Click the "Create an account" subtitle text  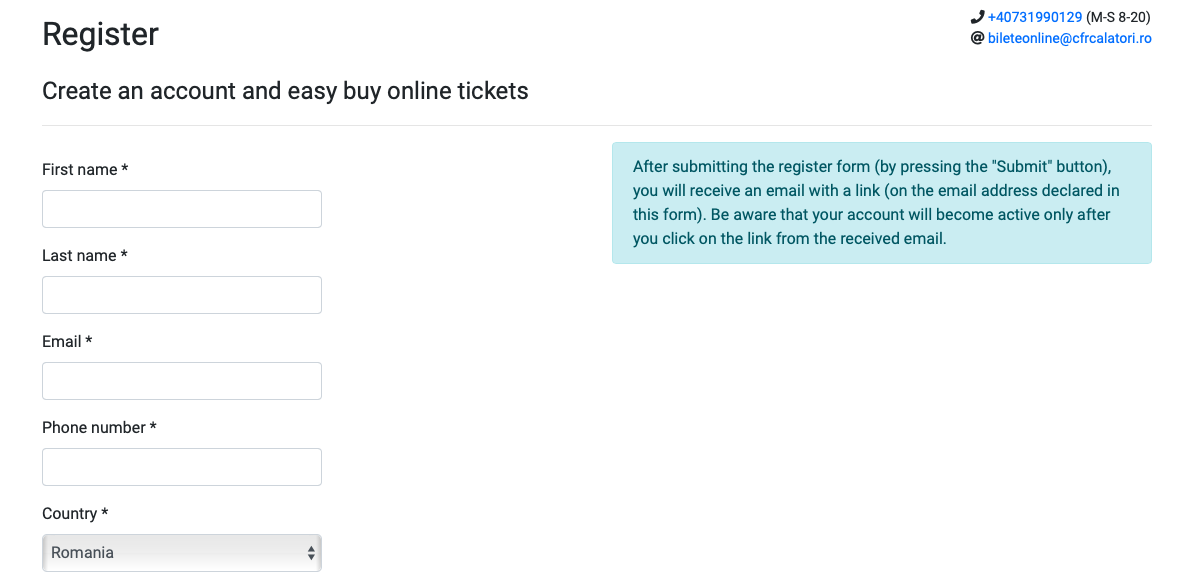[285, 91]
